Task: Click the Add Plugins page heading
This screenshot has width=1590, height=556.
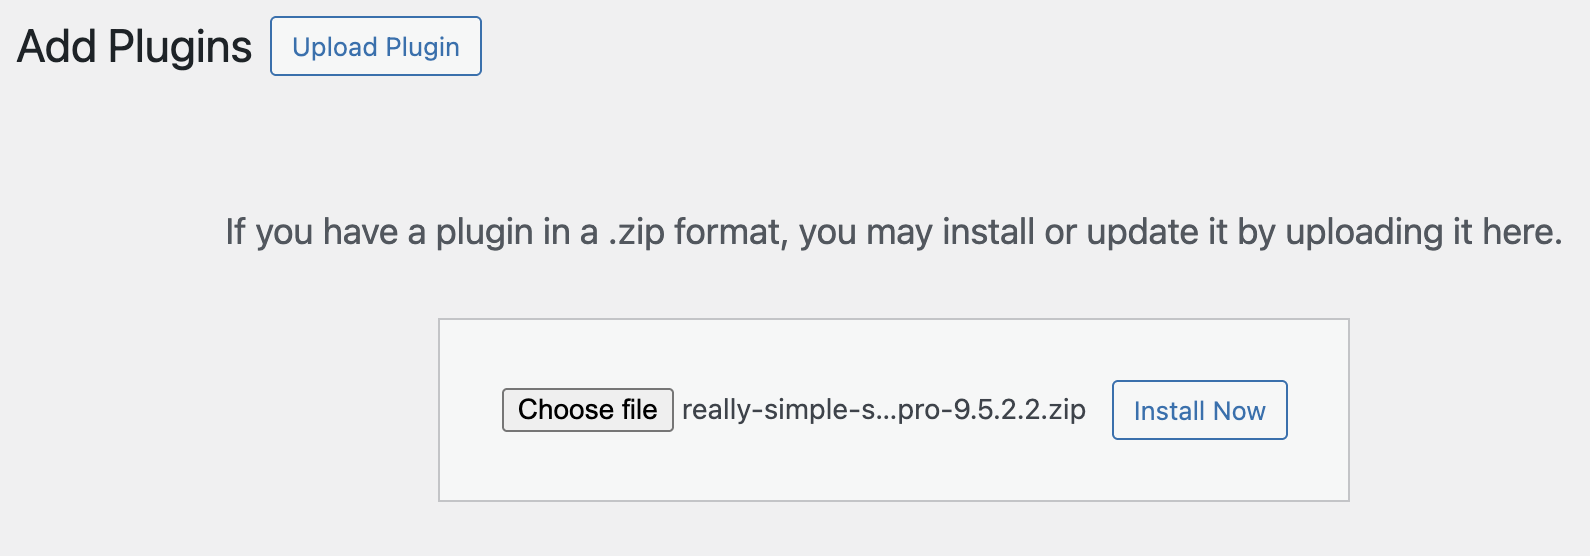Action: click(x=134, y=47)
